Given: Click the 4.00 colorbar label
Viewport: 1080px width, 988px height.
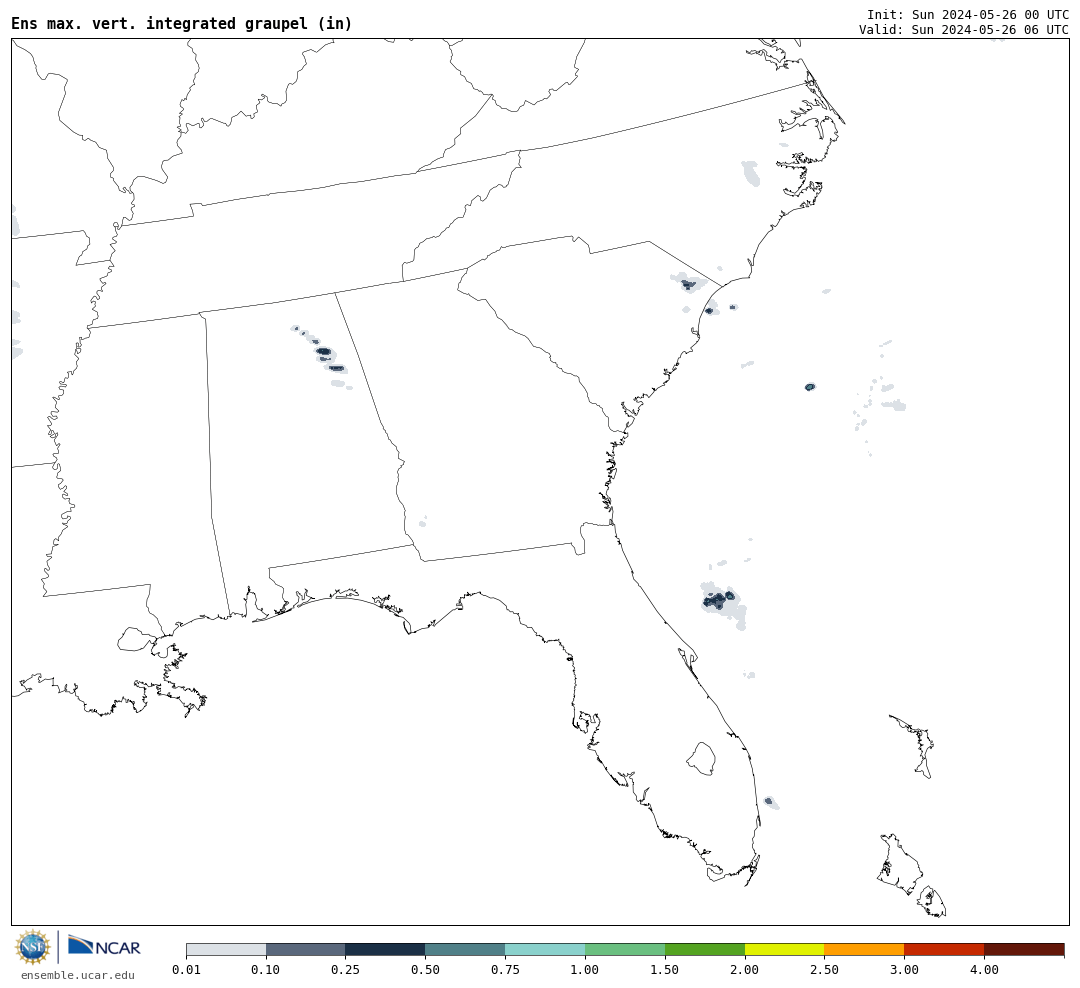Looking at the screenshot, I should pyautogui.click(x=984, y=969).
